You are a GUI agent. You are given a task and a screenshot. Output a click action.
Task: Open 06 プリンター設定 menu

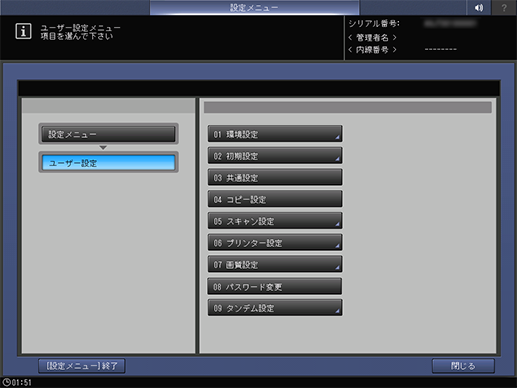[275, 243]
